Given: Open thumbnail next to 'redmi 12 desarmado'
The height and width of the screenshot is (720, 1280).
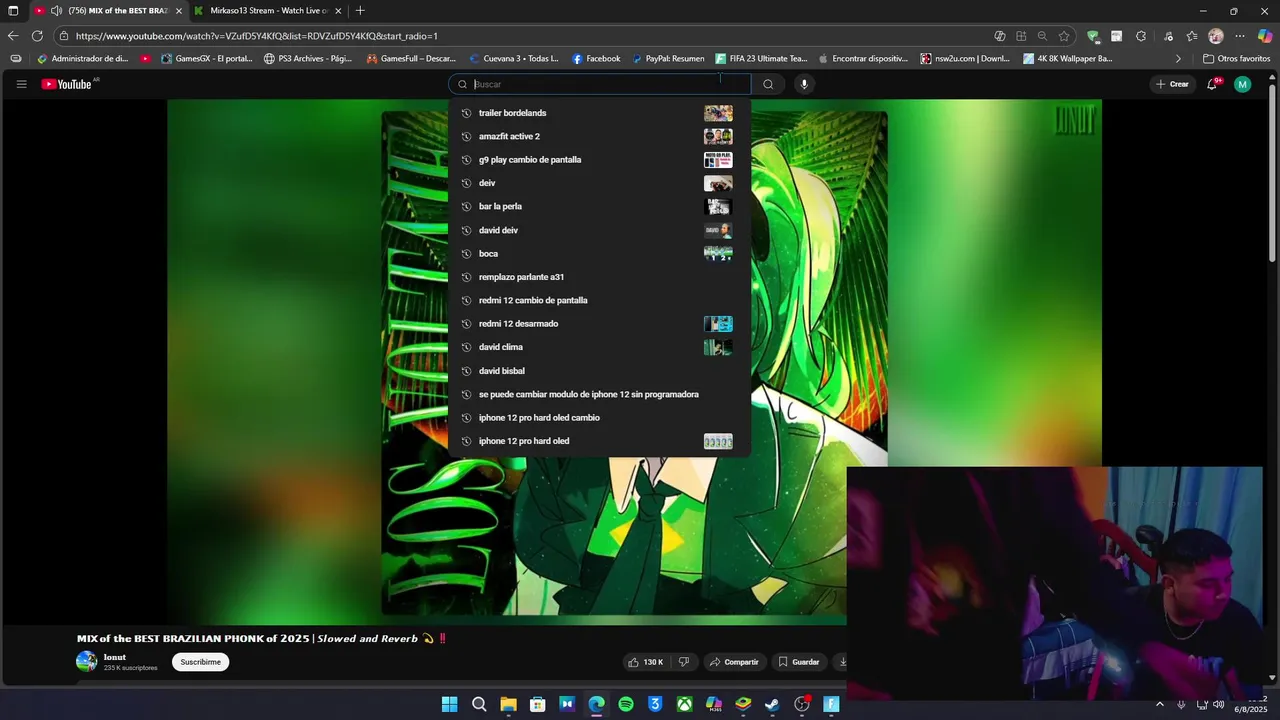Looking at the screenshot, I should coord(718,324).
